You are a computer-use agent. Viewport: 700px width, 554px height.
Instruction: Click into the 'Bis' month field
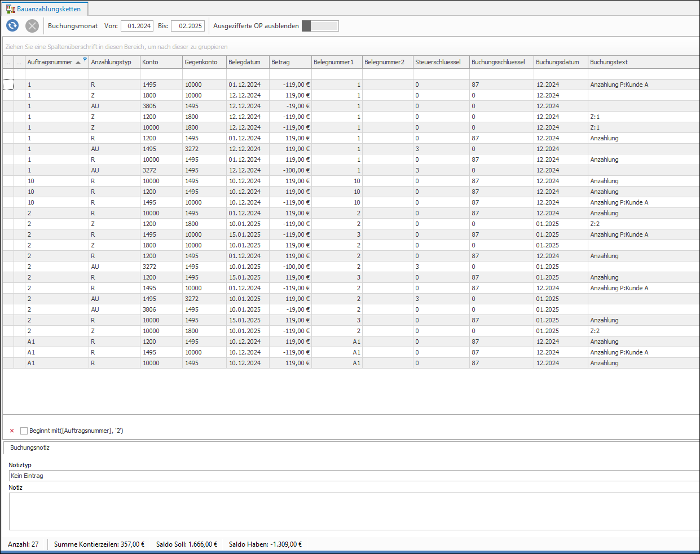188,26
